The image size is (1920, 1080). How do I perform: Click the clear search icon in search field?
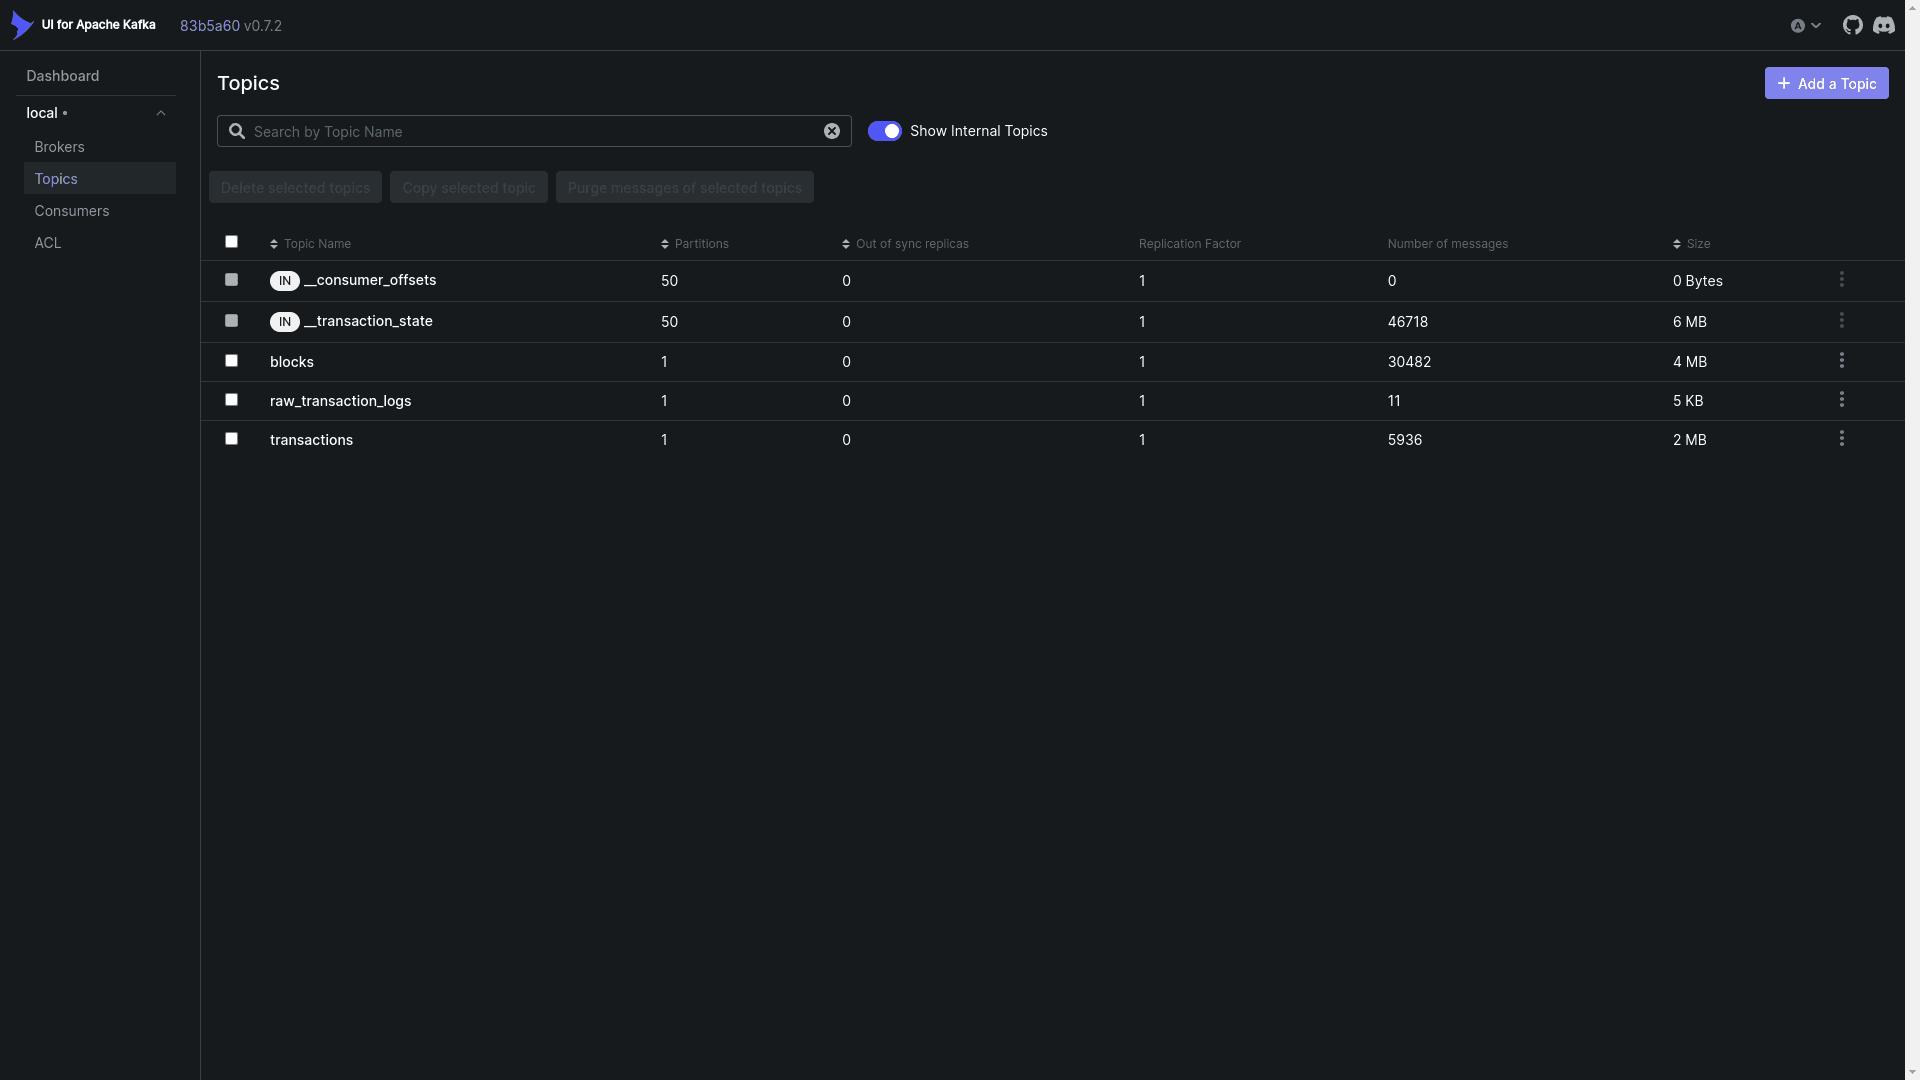coord(831,131)
